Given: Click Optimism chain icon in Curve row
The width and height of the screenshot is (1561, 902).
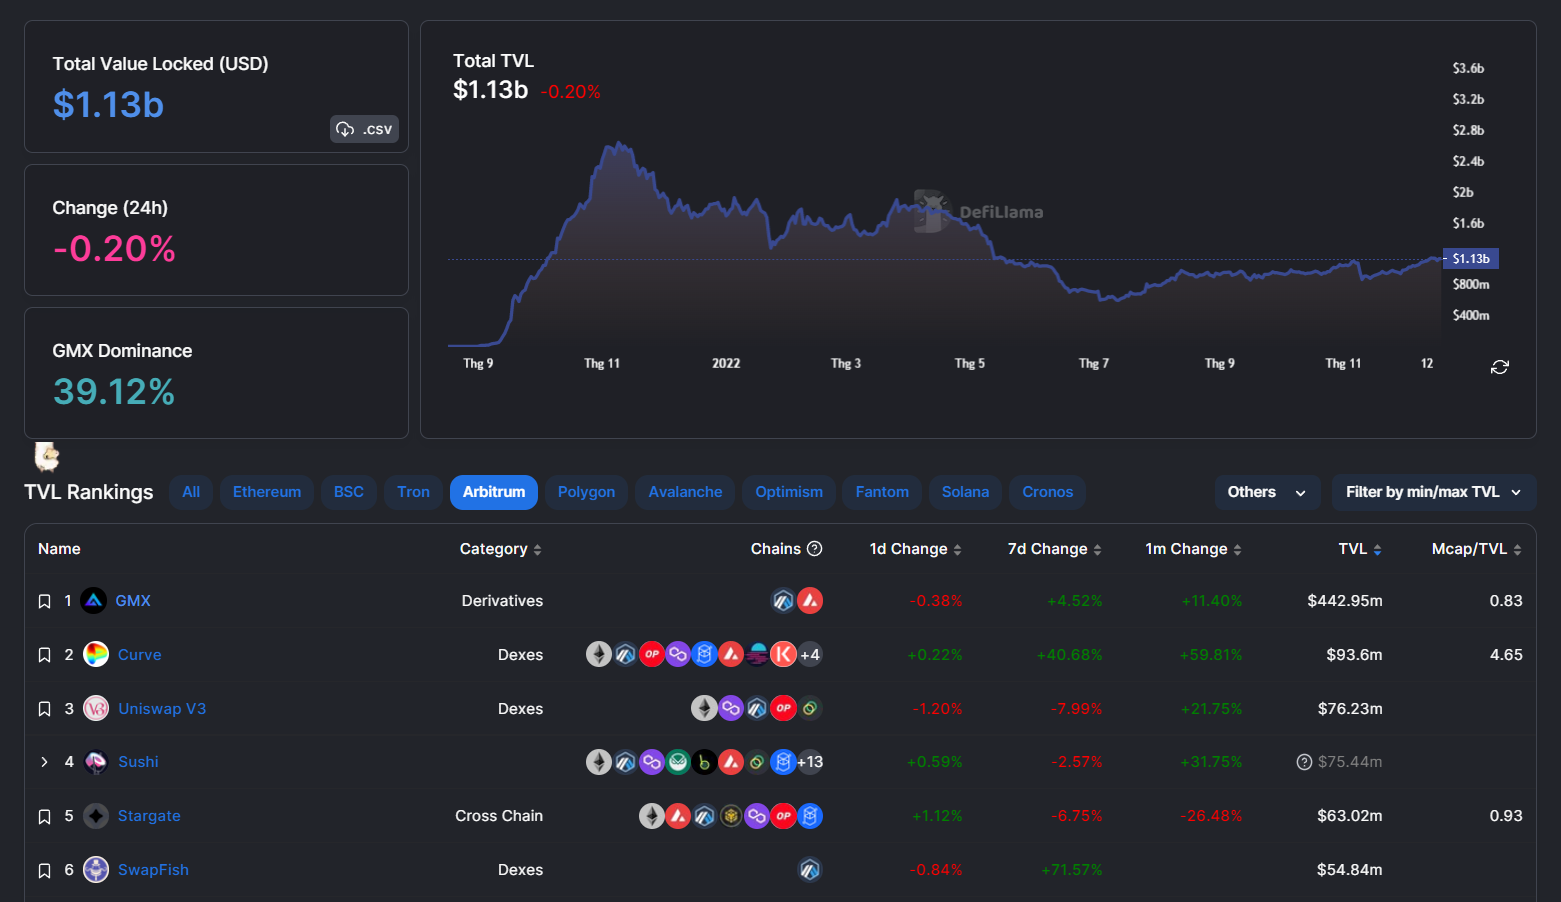Looking at the screenshot, I should pos(651,655).
